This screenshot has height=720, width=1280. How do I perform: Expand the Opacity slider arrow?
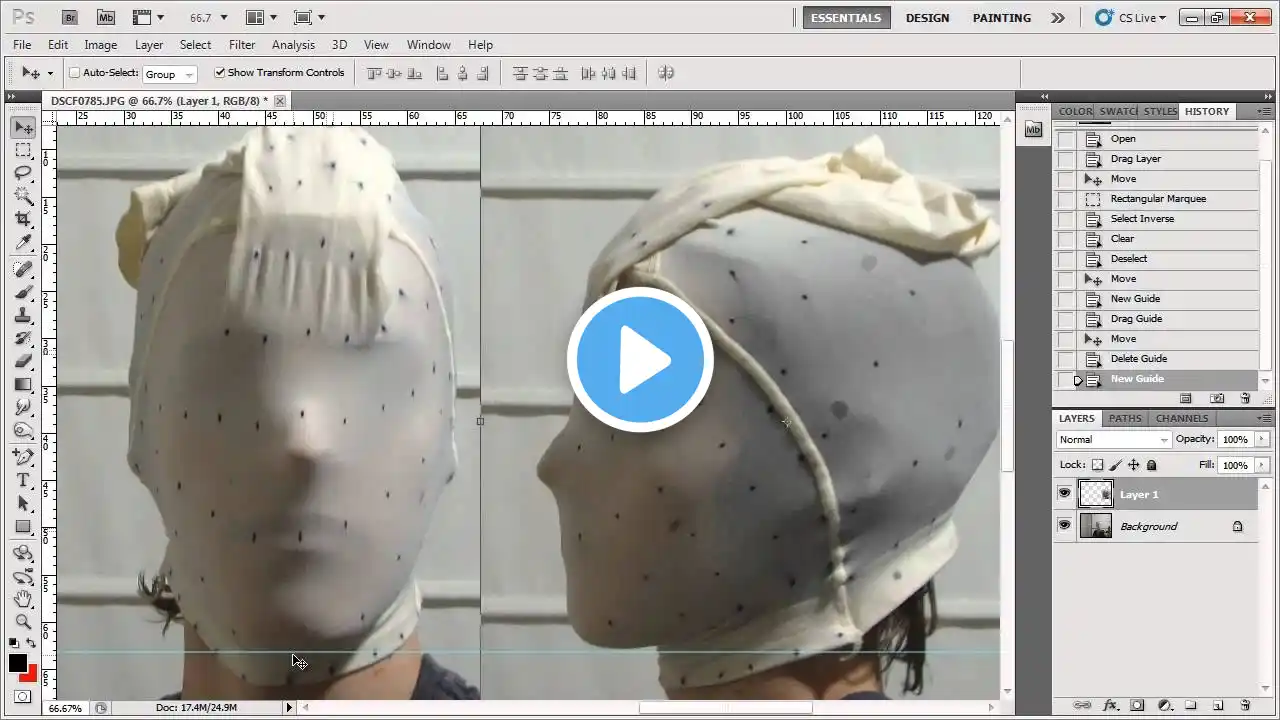point(1262,440)
